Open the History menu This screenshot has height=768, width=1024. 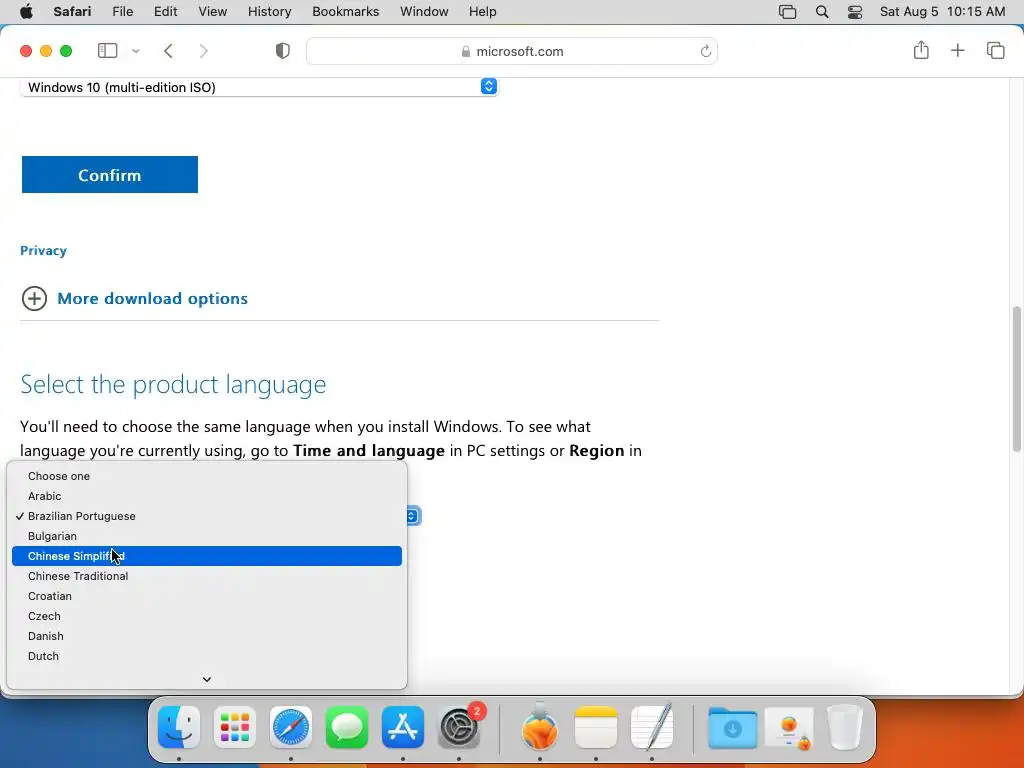pos(269,12)
